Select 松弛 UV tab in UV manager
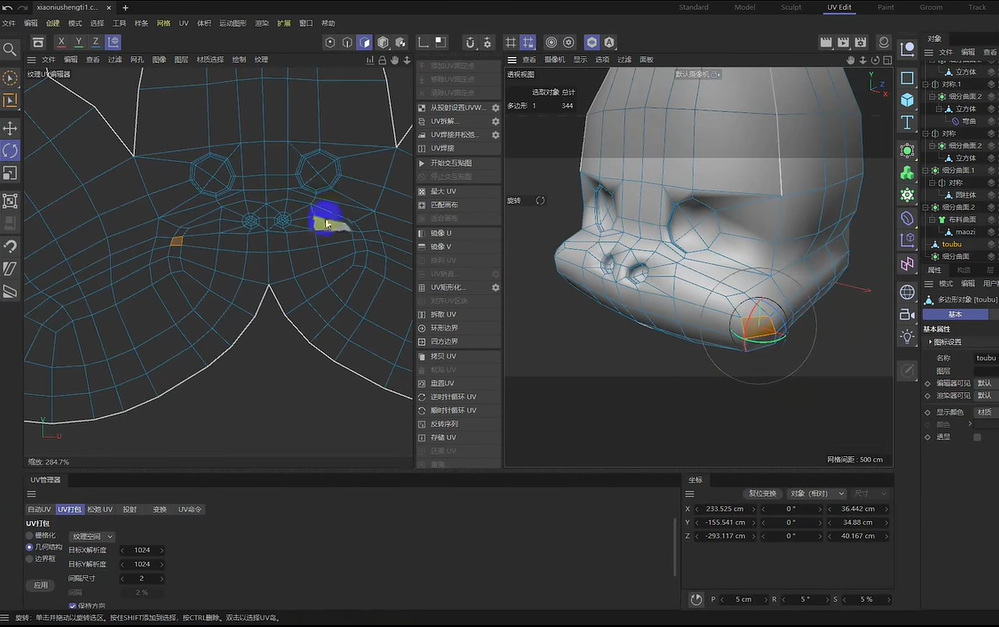The height and width of the screenshot is (627, 999). point(100,509)
